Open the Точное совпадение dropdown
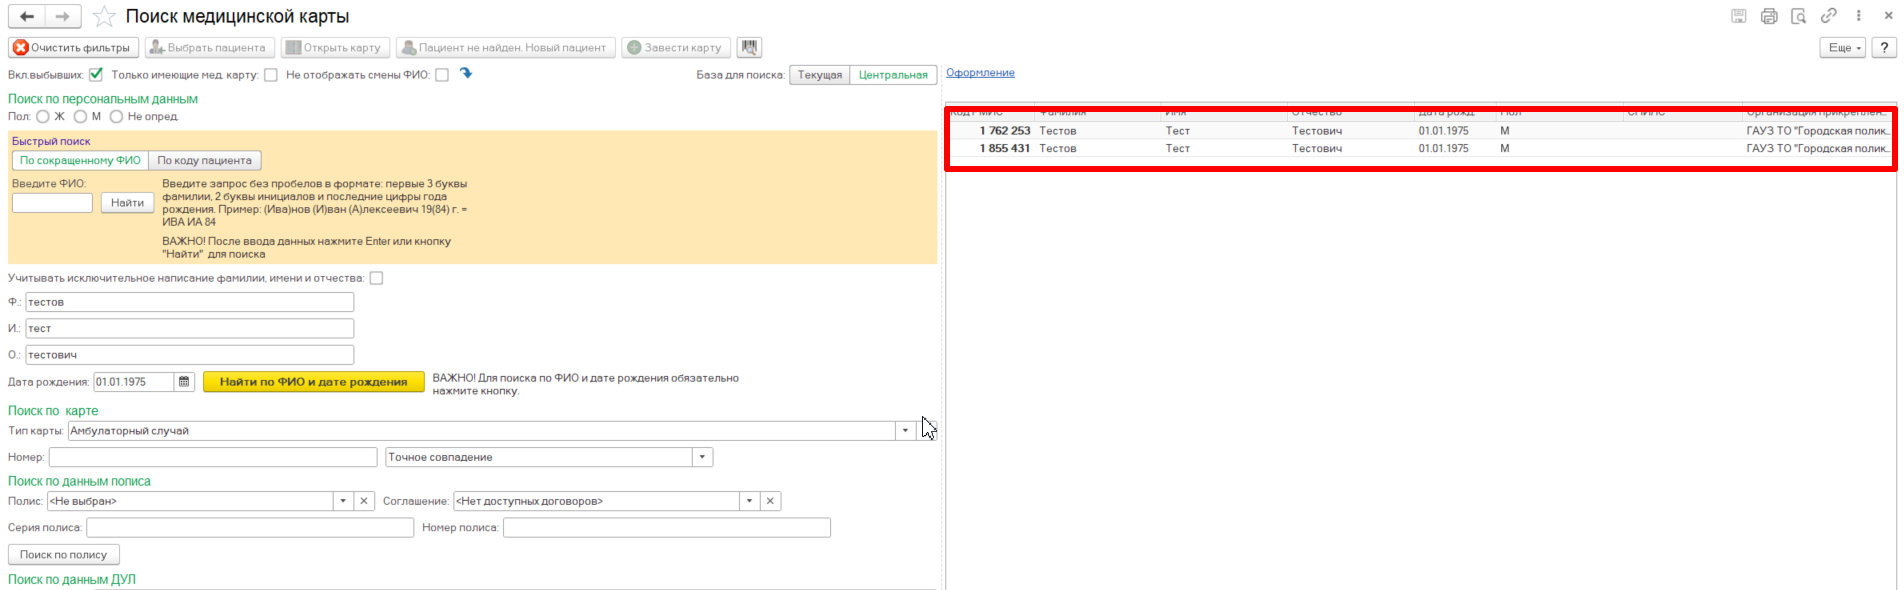Viewport: 1904px width, 590px height. (x=702, y=457)
